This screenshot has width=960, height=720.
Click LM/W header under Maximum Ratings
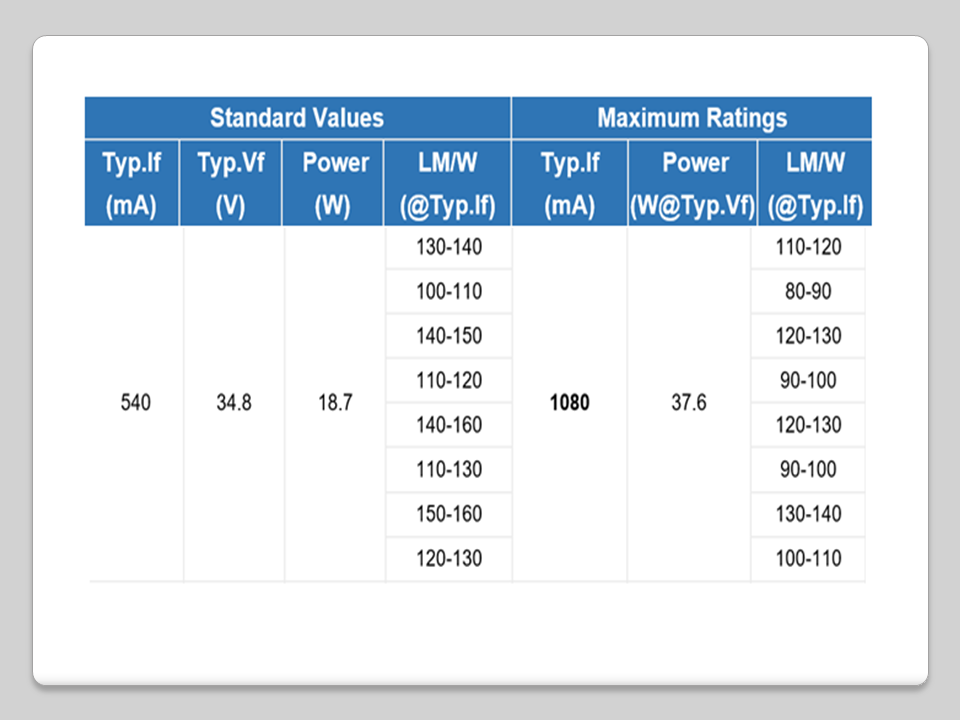(x=814, y=183)
